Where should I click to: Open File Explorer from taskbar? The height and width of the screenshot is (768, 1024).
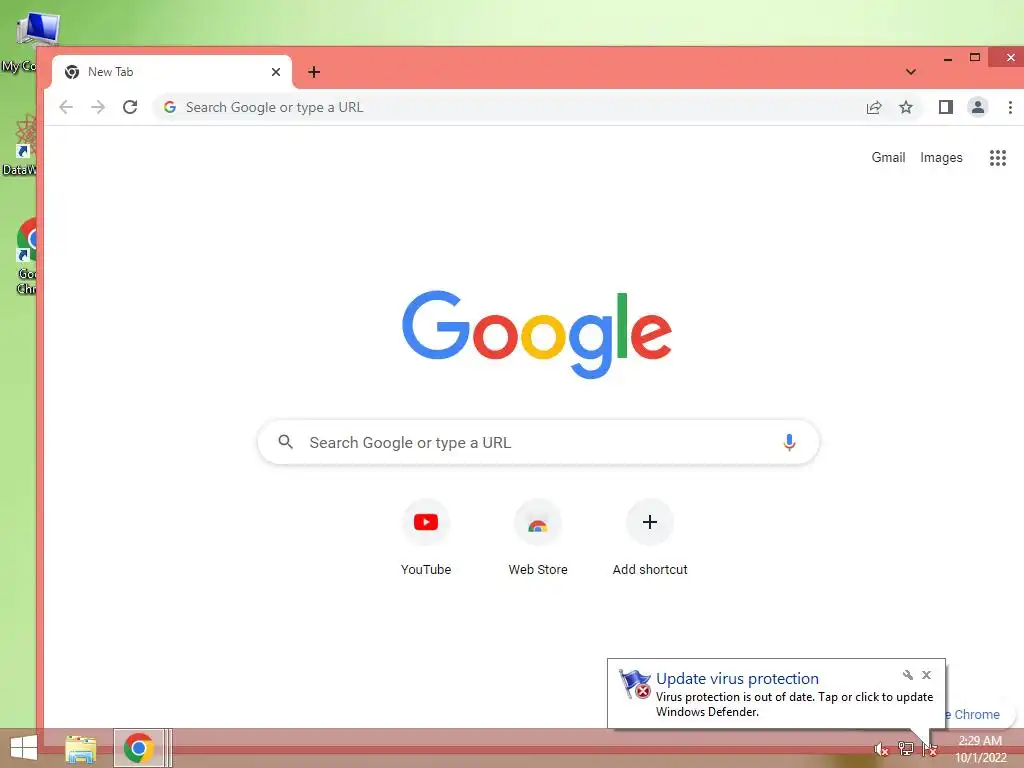tap(81, 748)
